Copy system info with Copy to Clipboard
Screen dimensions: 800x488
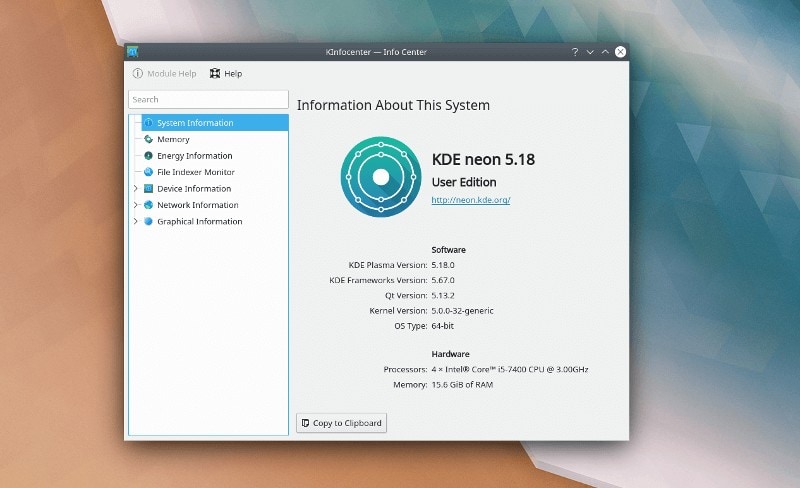coord(341,423)
